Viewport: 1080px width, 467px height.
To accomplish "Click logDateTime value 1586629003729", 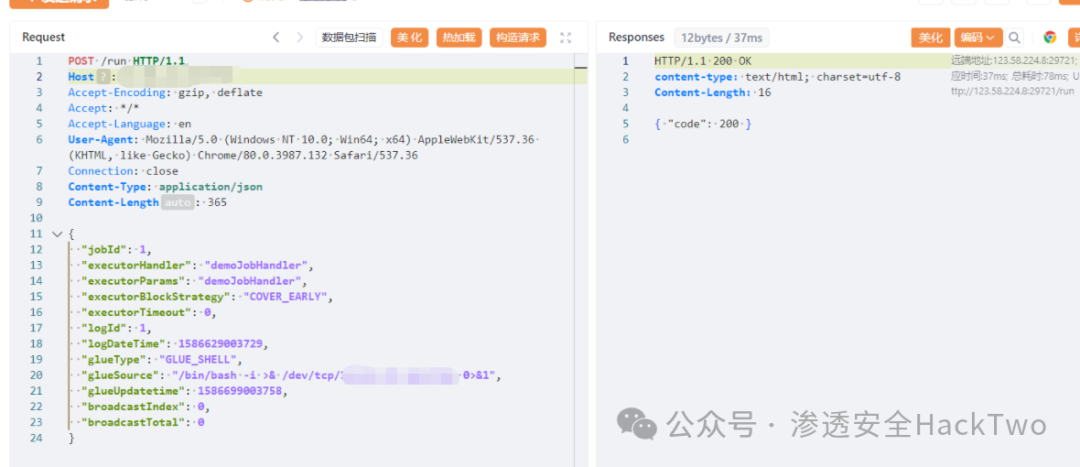I will [220, 344].
